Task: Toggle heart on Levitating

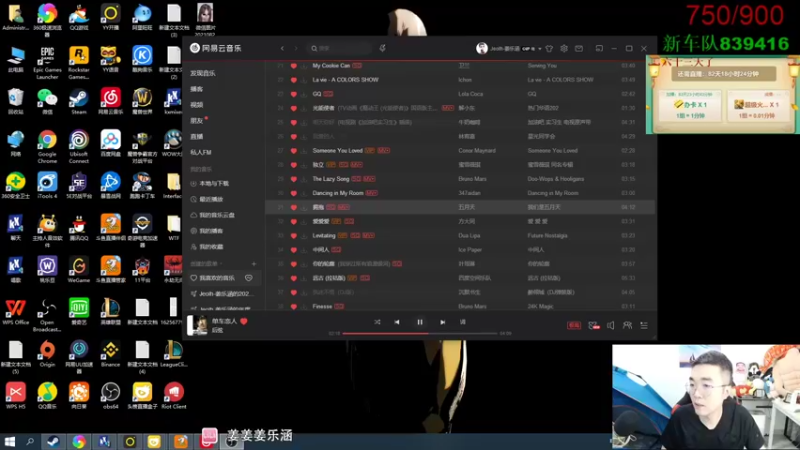Action: pos(293,236)
